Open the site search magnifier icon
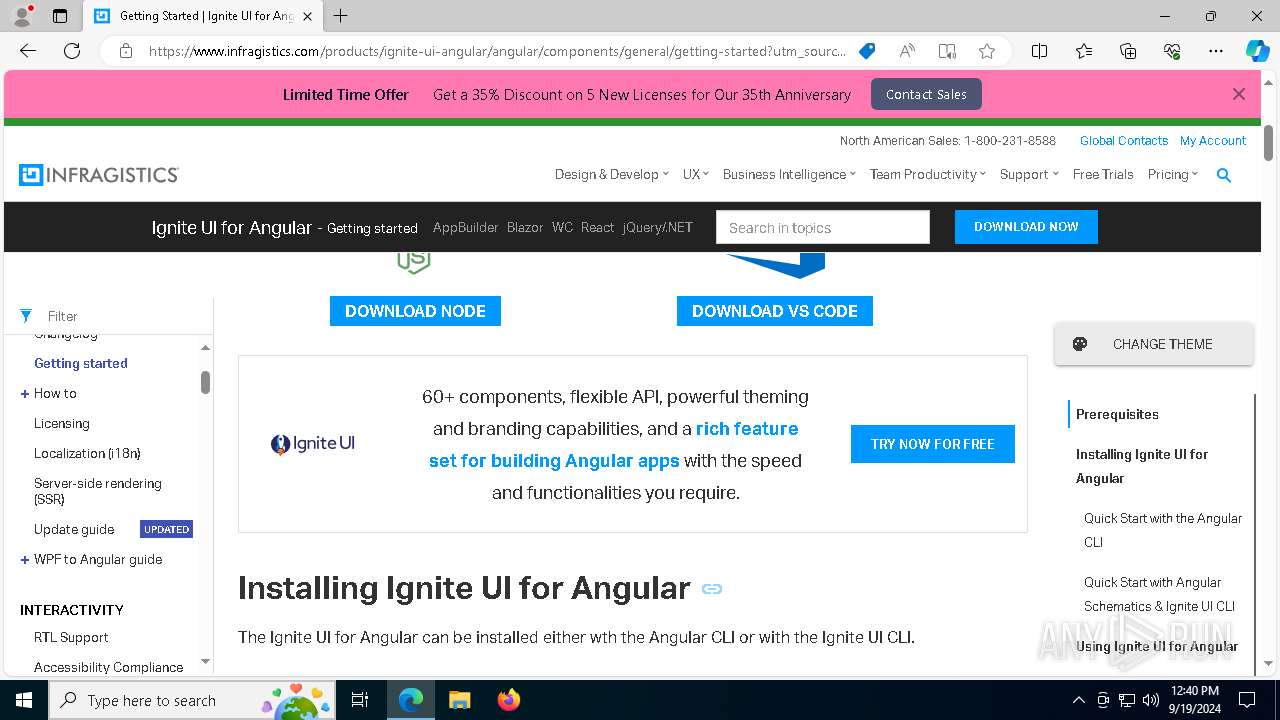 (1223, 175)
